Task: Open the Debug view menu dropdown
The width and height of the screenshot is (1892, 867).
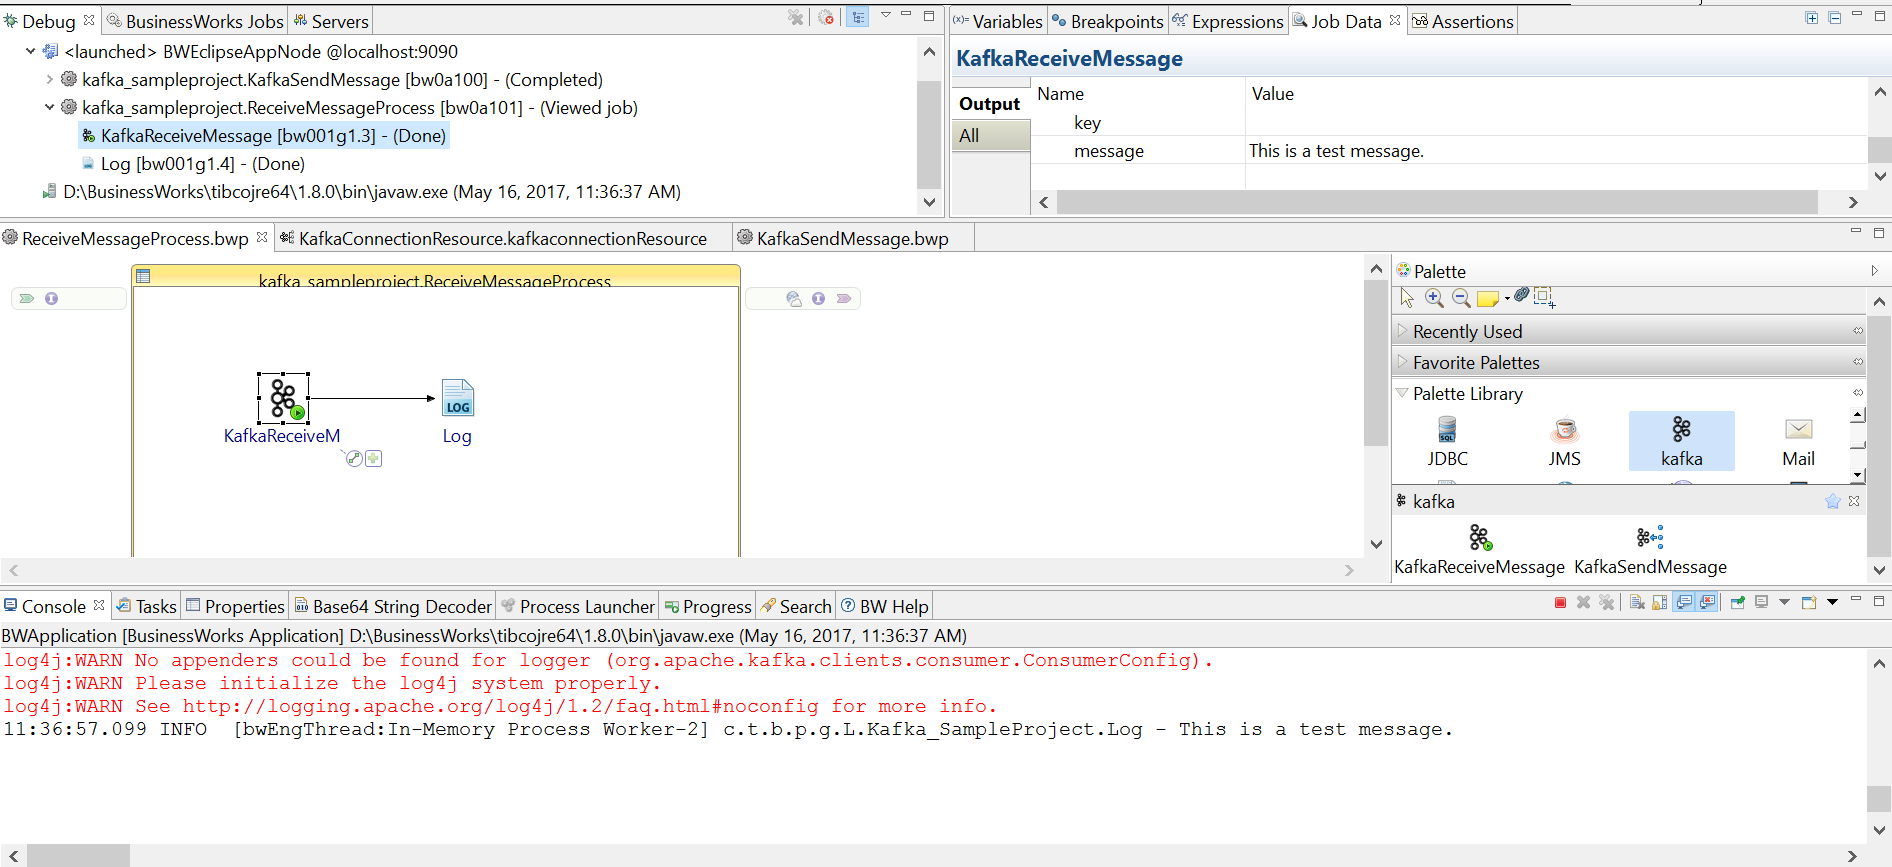Action: pos(886,15)
